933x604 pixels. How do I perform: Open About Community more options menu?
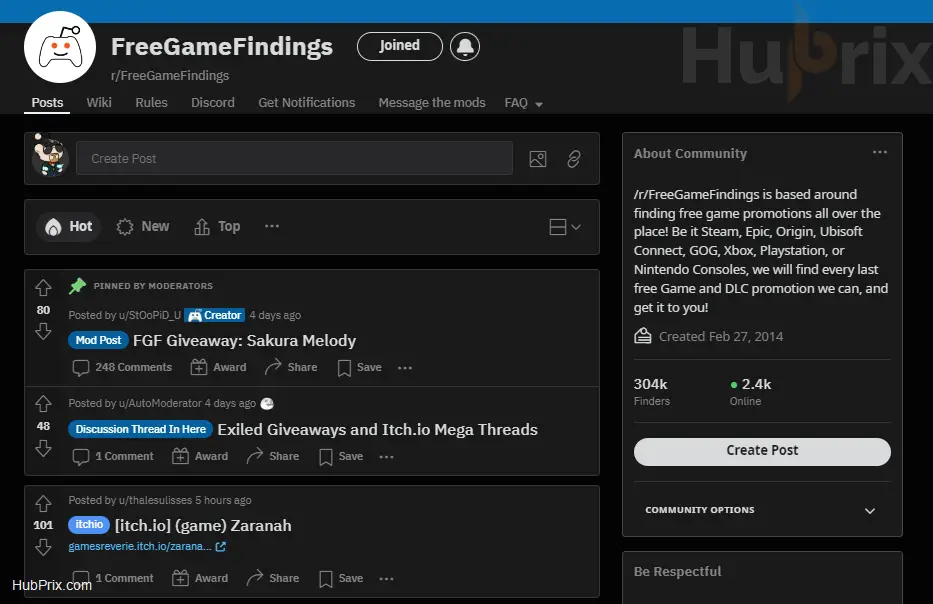[x=880, y=152]
